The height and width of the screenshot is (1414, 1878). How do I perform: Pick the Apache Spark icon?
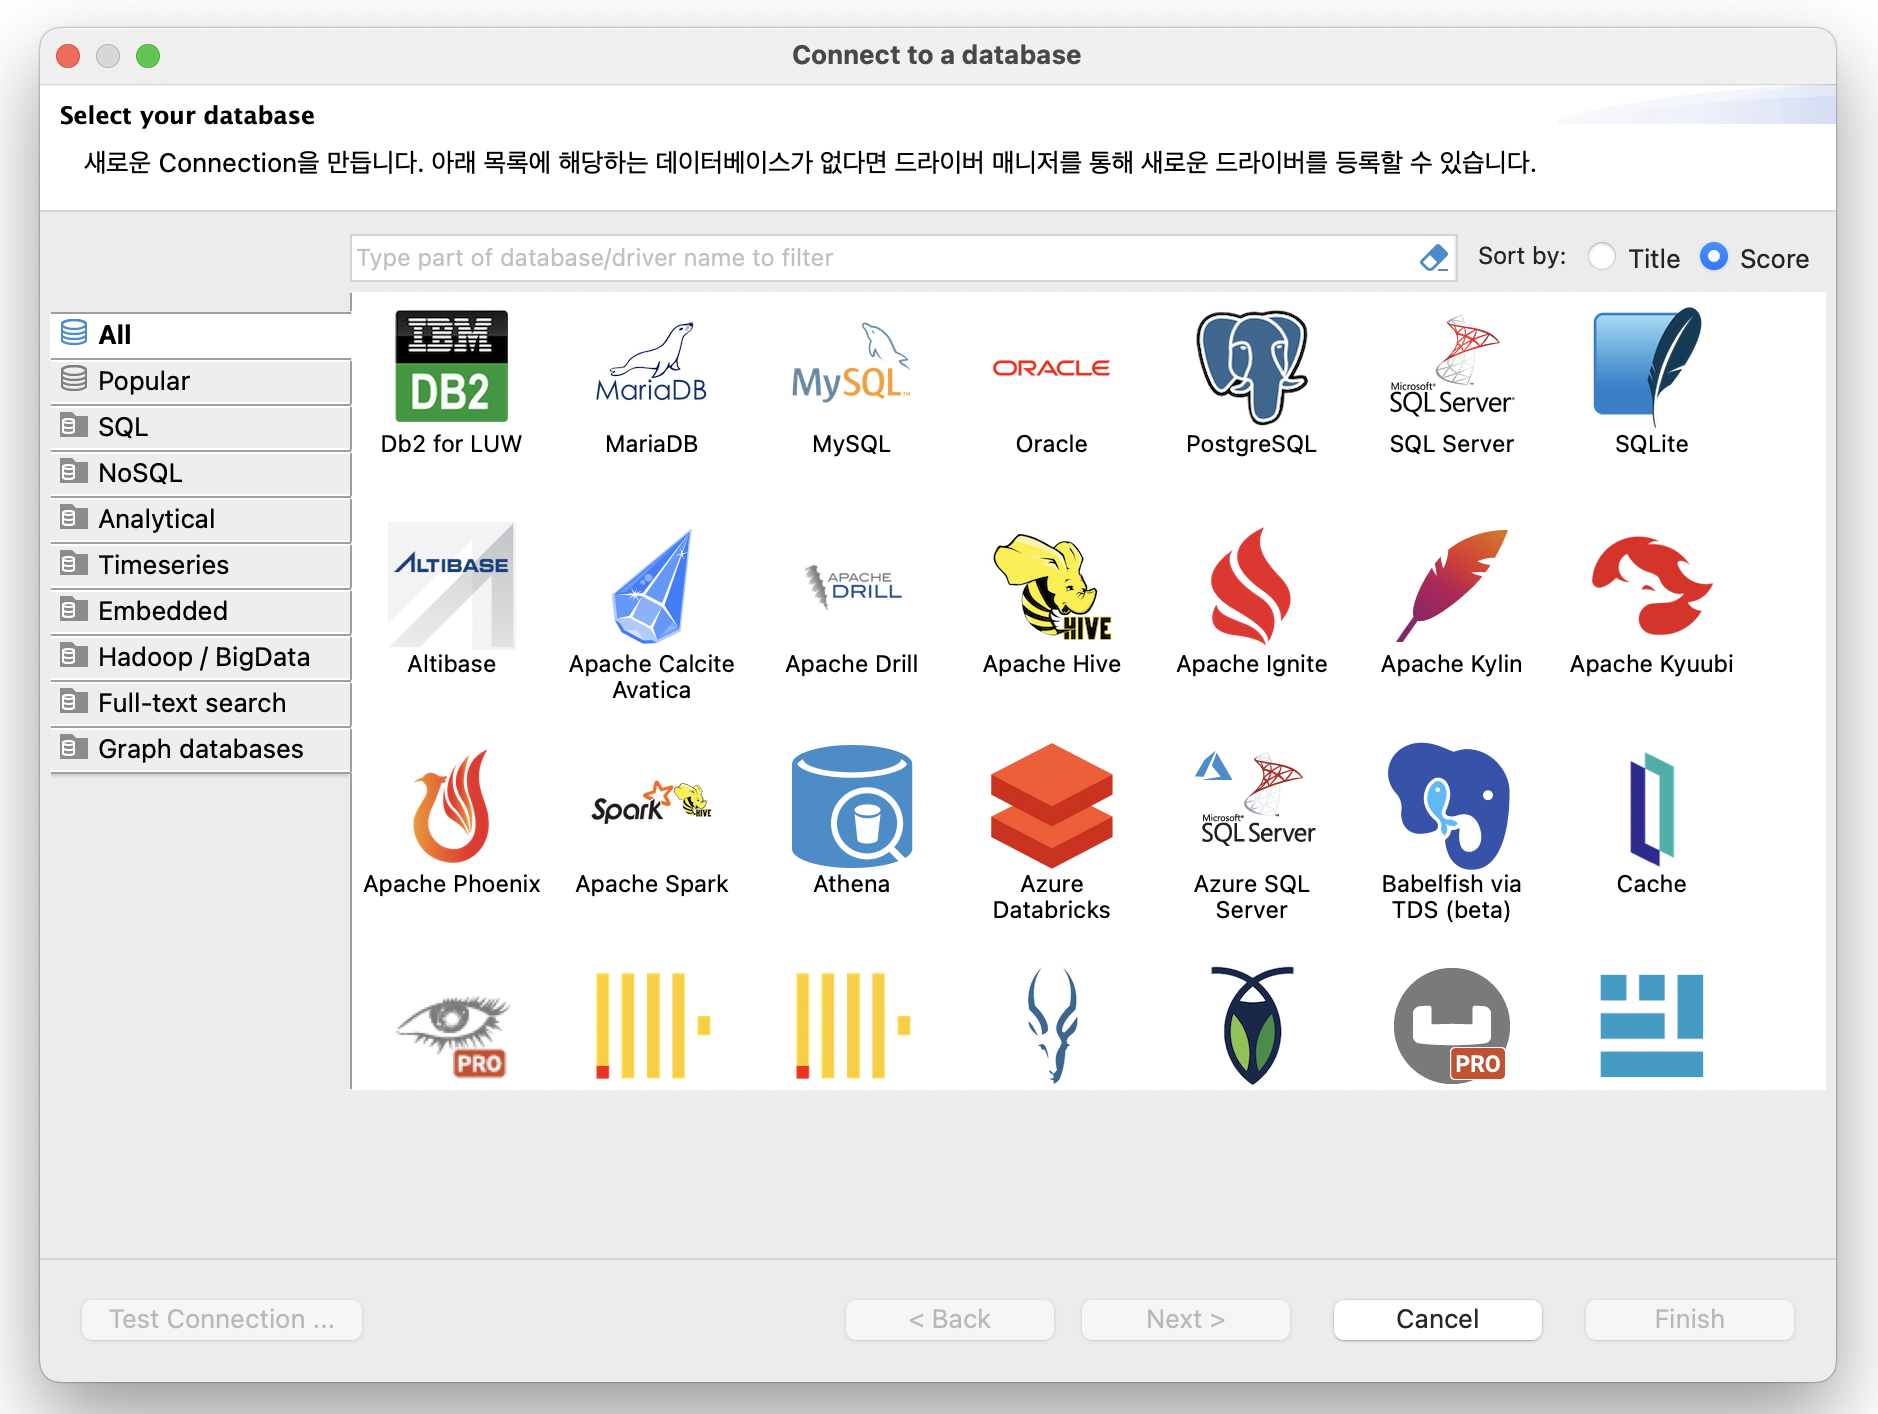(651, 802)
